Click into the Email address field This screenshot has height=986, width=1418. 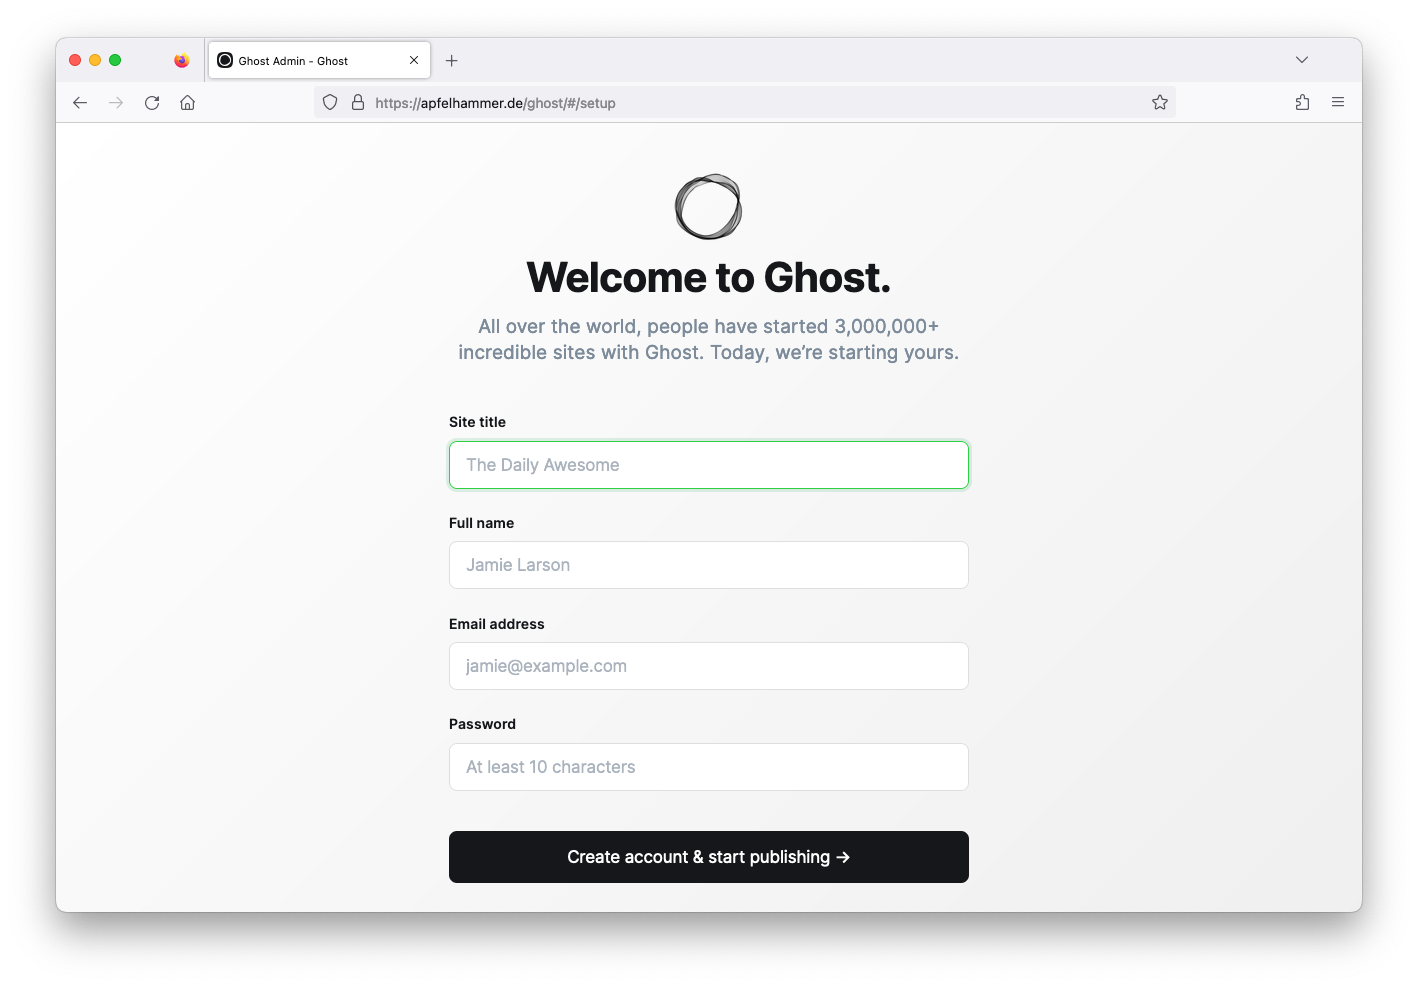(708, 666)
